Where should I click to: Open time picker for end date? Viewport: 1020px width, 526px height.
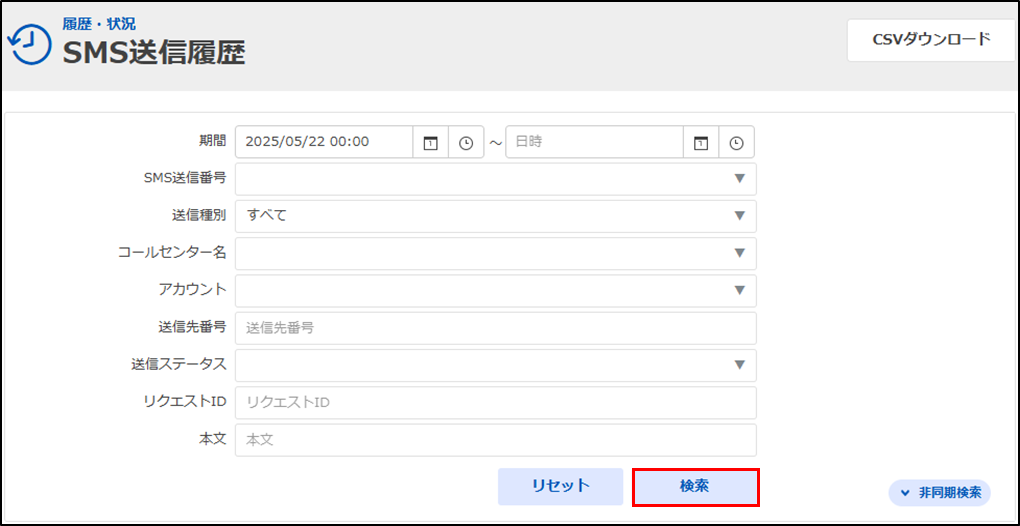pyautogui.click(x=737, y=143)
